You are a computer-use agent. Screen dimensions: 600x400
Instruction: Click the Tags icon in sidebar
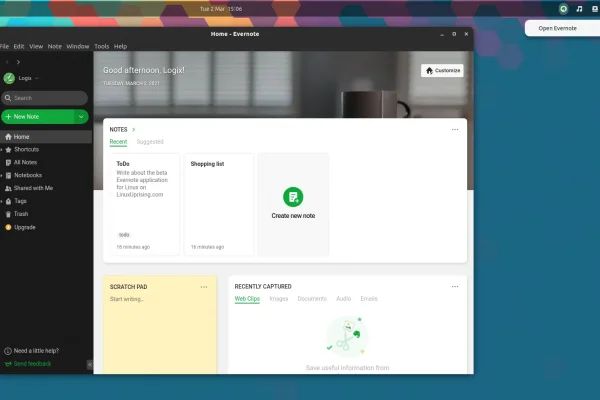pyautogui.click(x=8, y=201)
